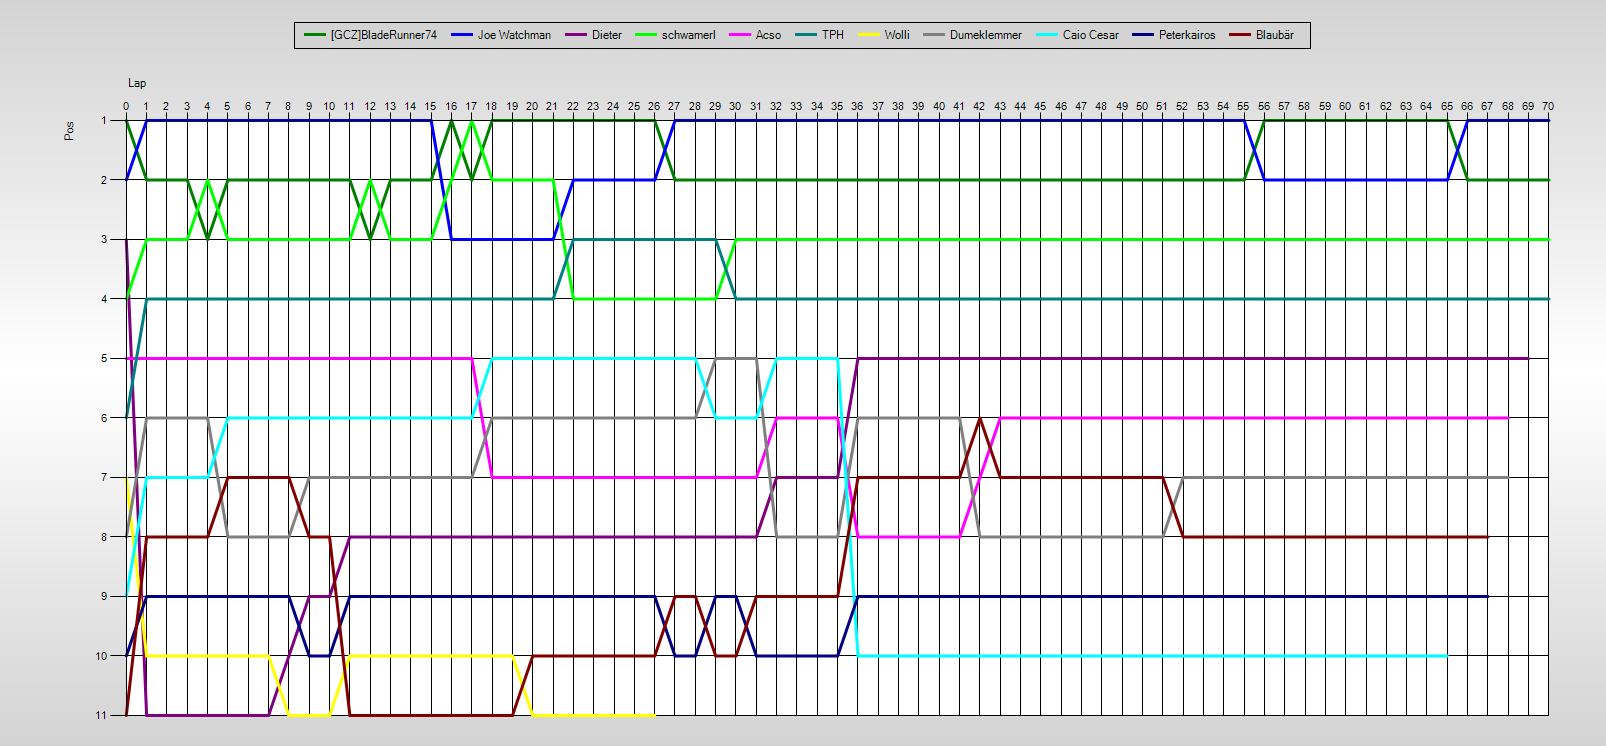
Task: Click position label 3 on left axis
Action: pos(104,239)
